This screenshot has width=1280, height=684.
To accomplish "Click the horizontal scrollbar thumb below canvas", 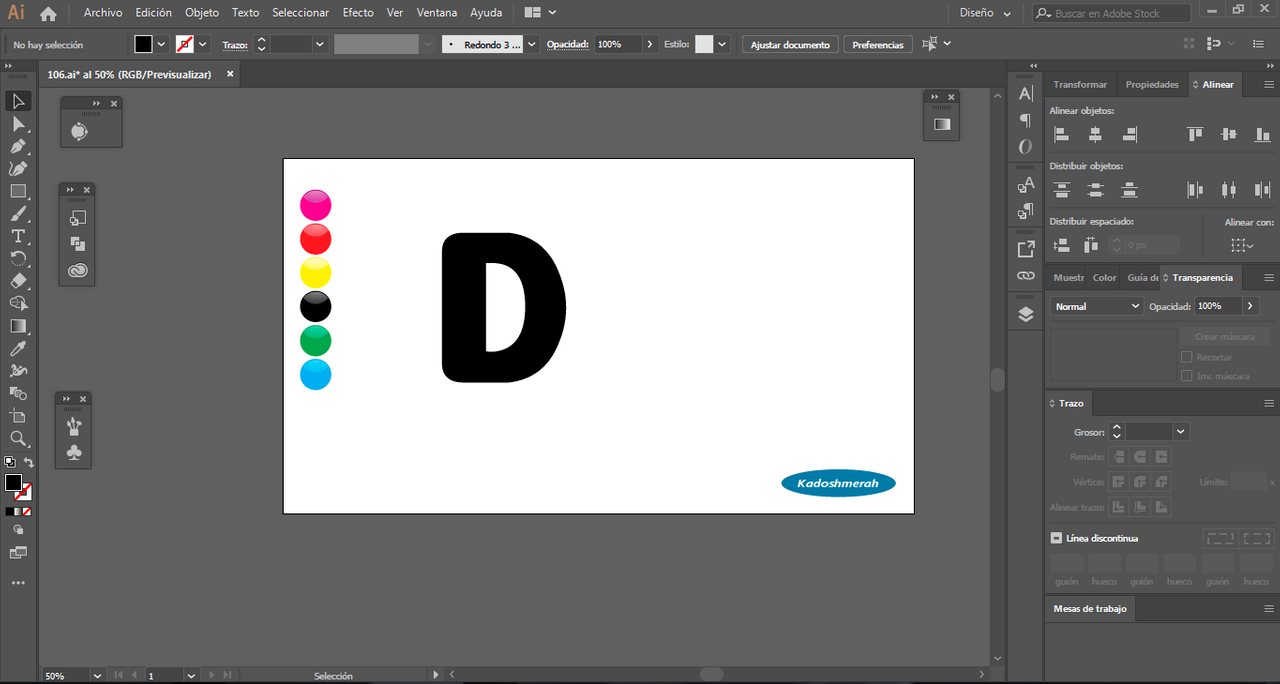I will point(711,674).
